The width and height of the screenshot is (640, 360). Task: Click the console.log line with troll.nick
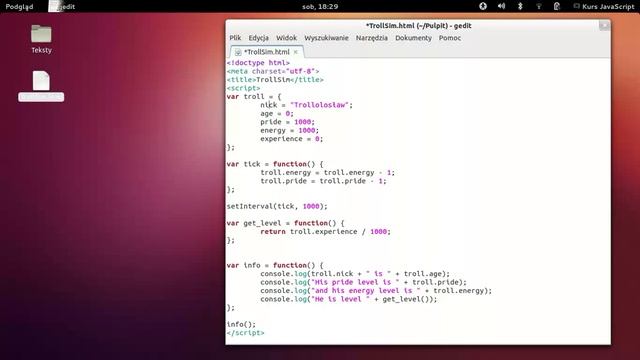tap(355, 274)
